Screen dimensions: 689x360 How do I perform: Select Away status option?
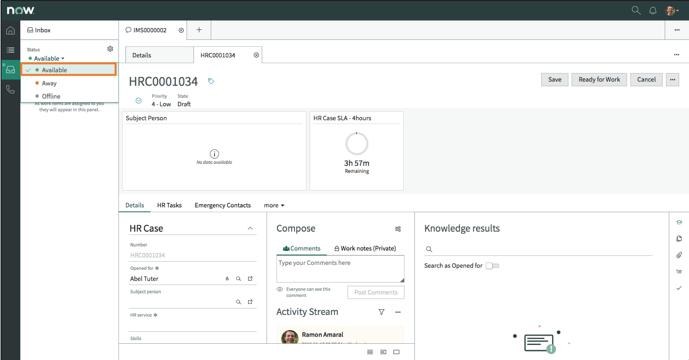click(69, 83)
